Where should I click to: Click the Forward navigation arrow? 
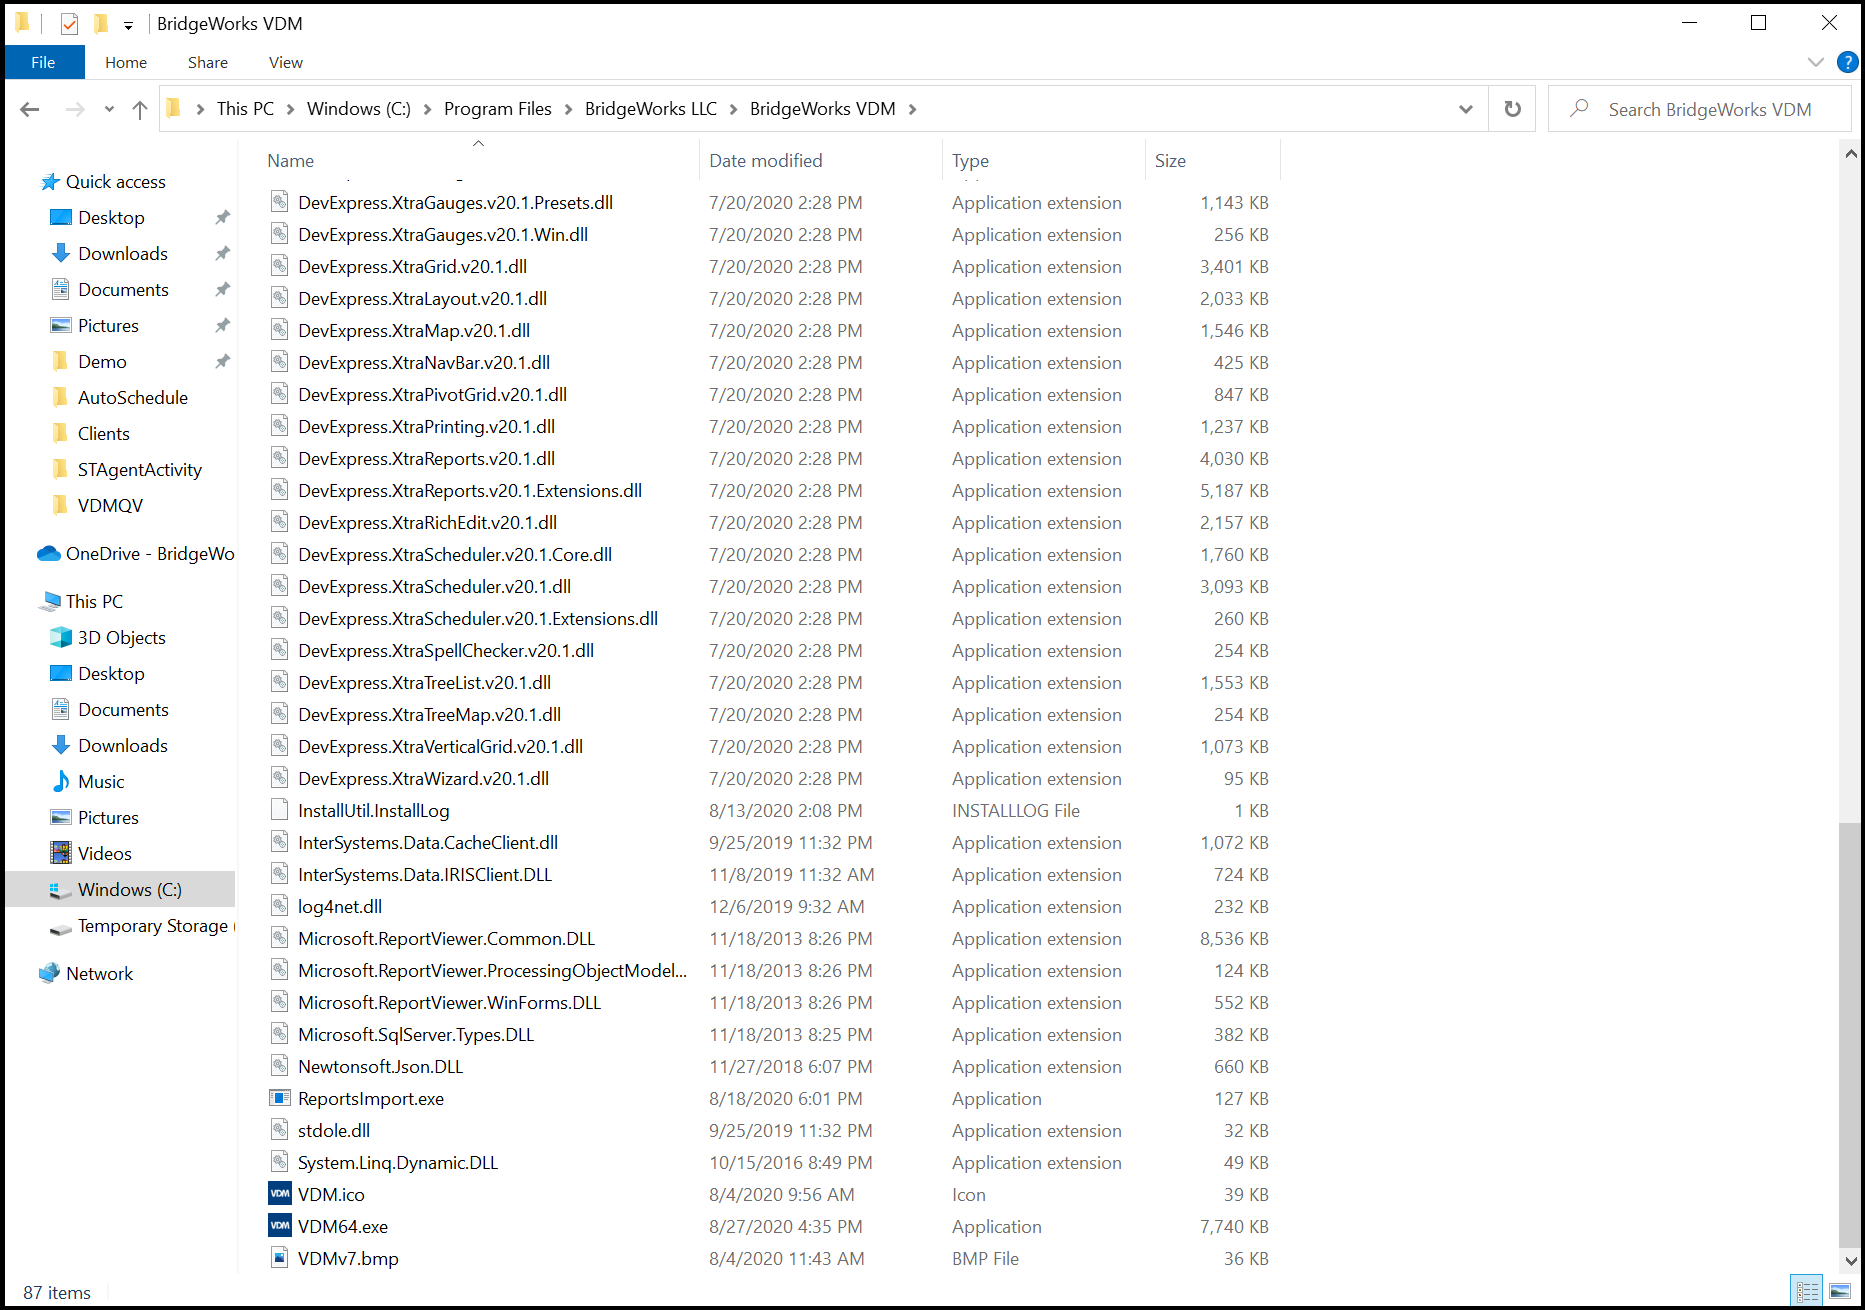tap(75, 109)
